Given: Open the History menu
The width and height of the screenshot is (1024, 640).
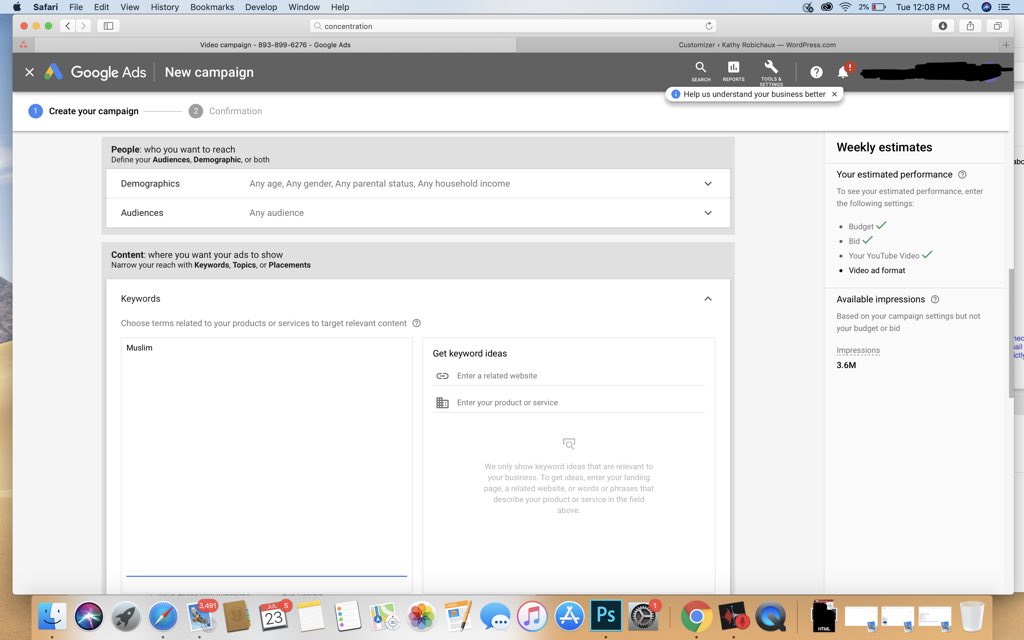Looking at the screenshot, I should pos(165,7).
